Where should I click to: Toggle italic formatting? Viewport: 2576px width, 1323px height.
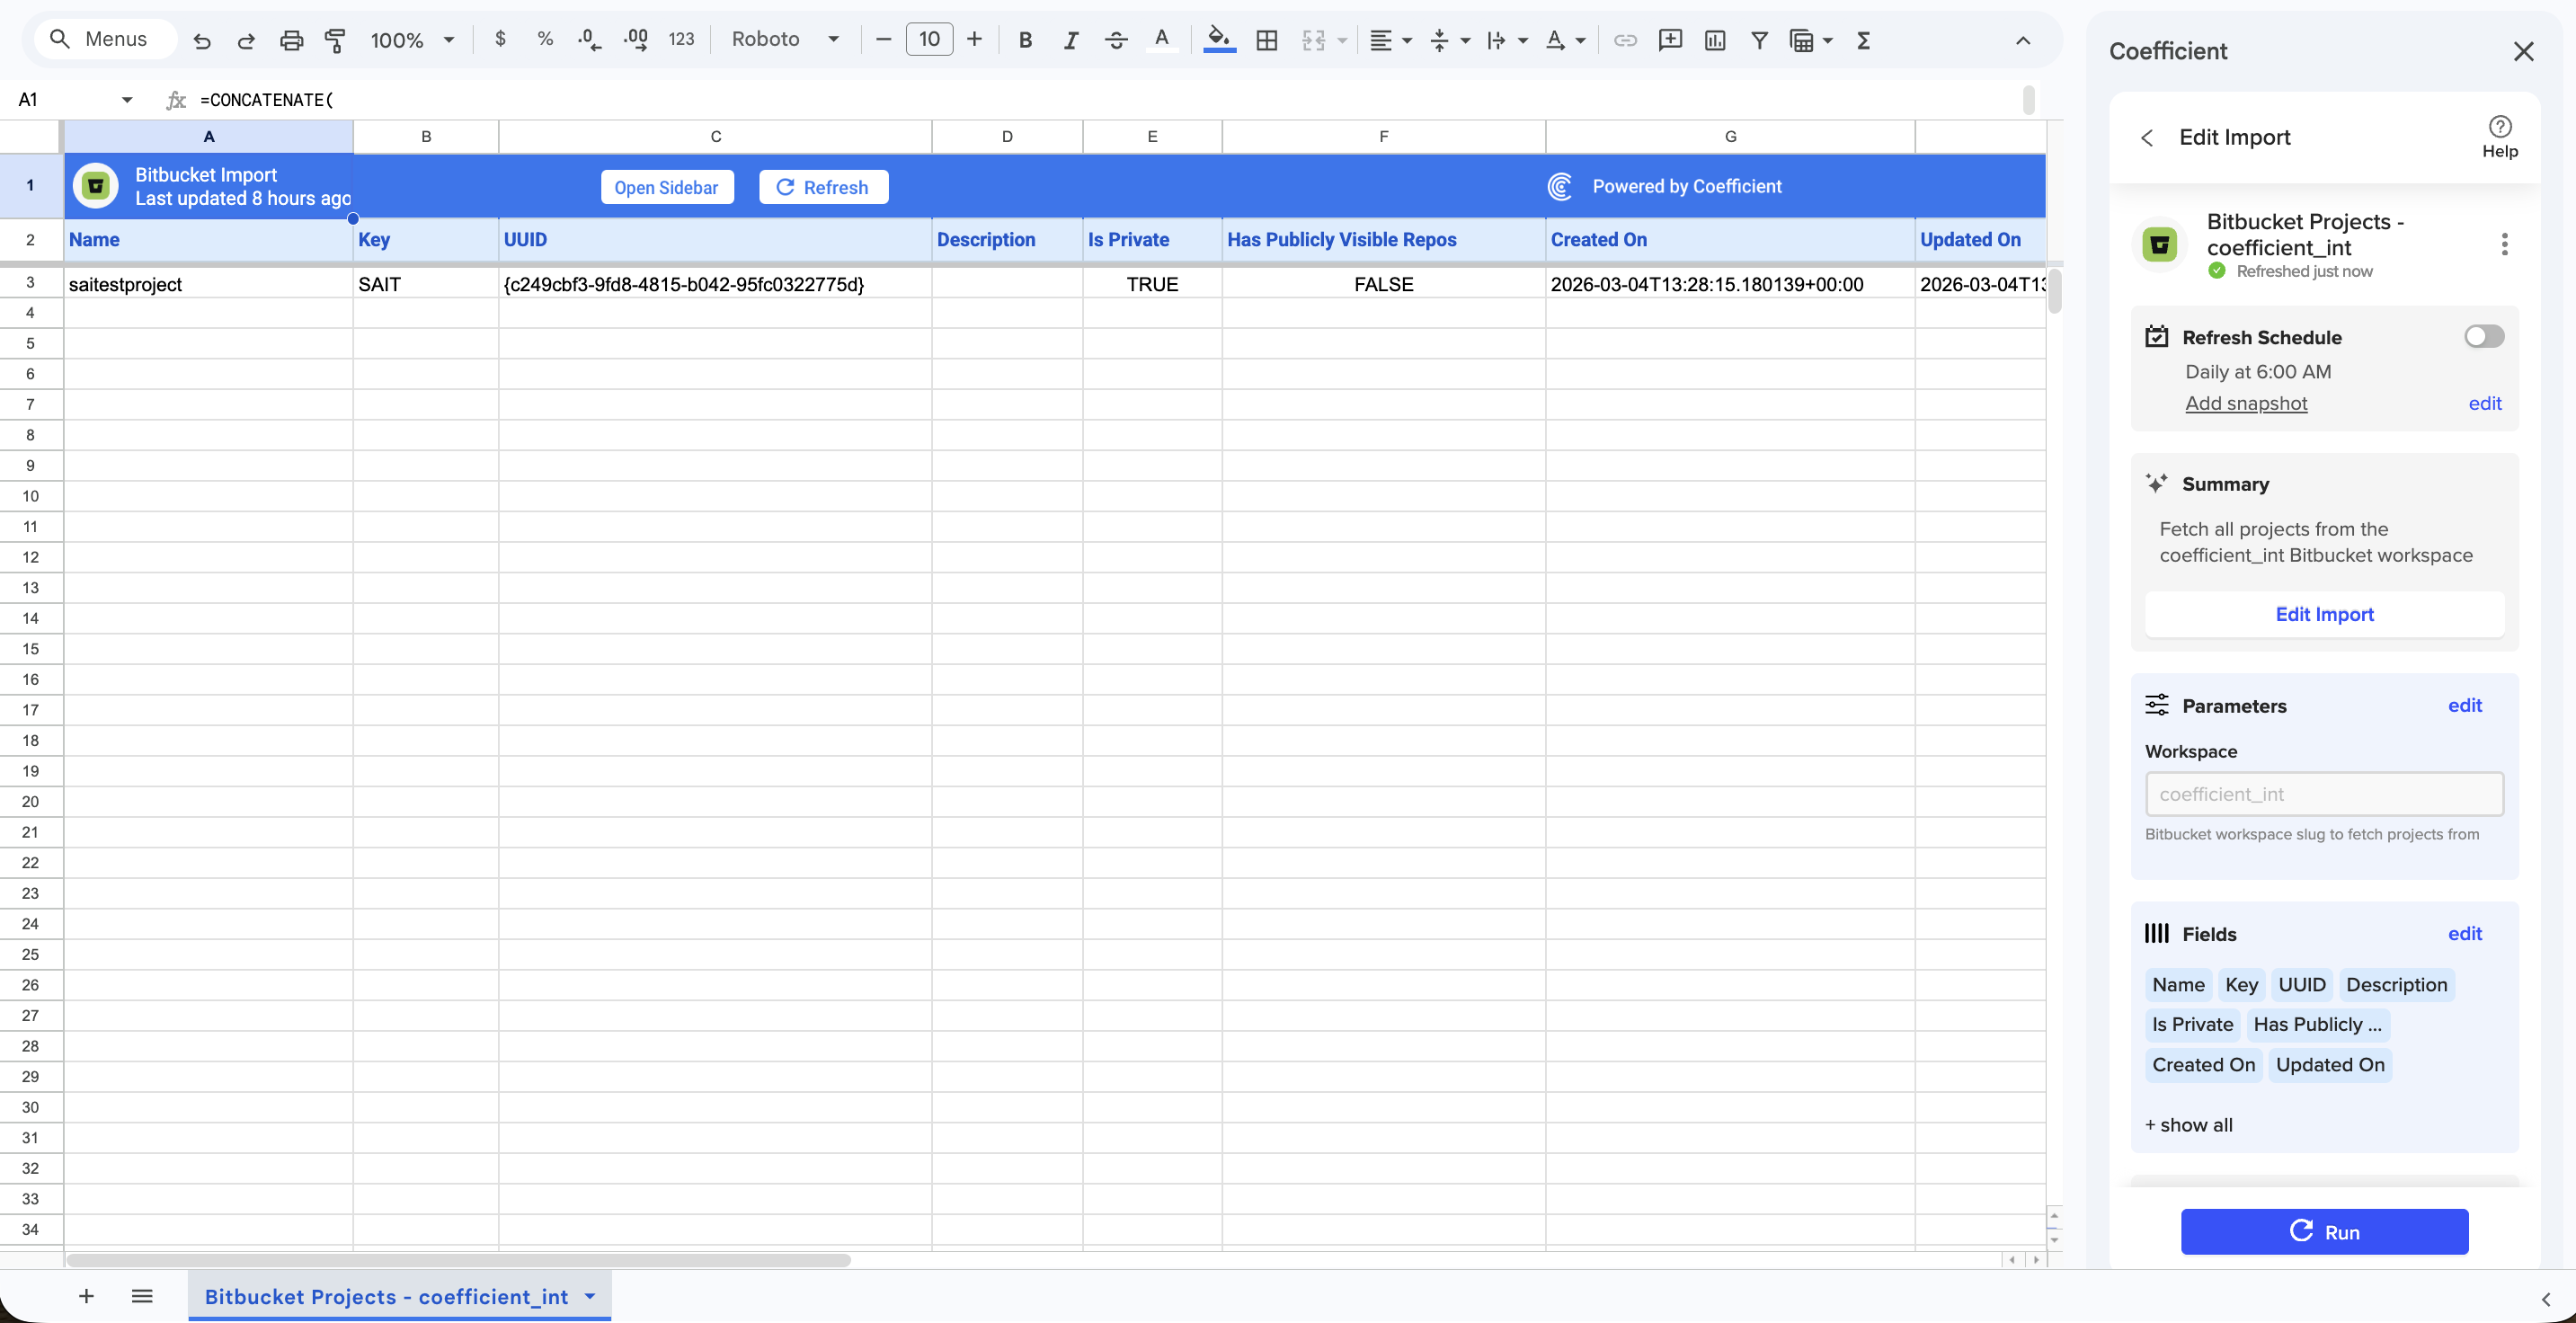click(x=1071, y=40)
